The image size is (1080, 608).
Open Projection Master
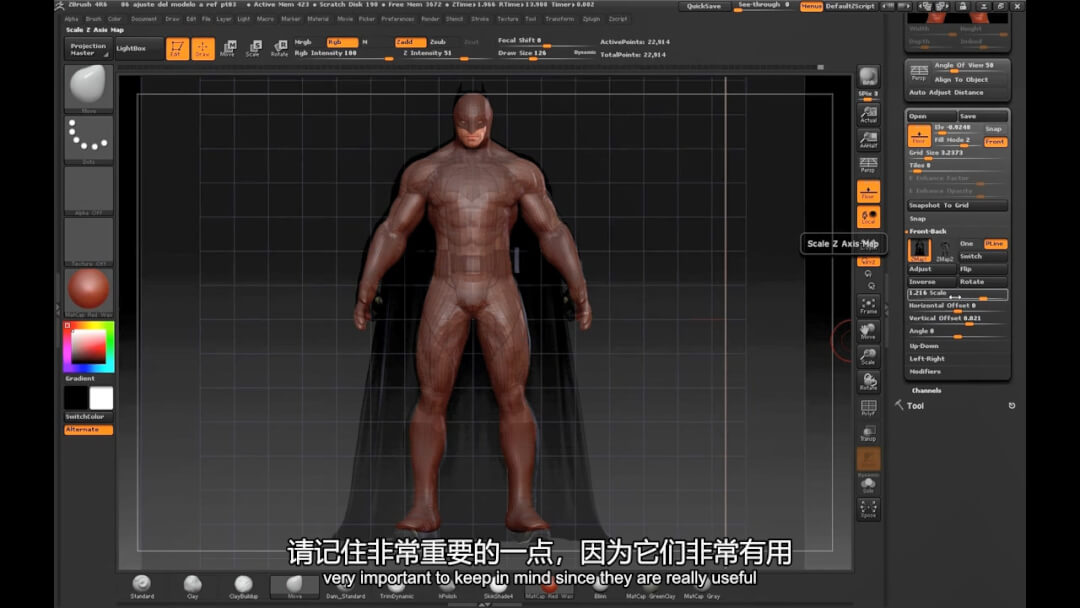coord(88,49)
